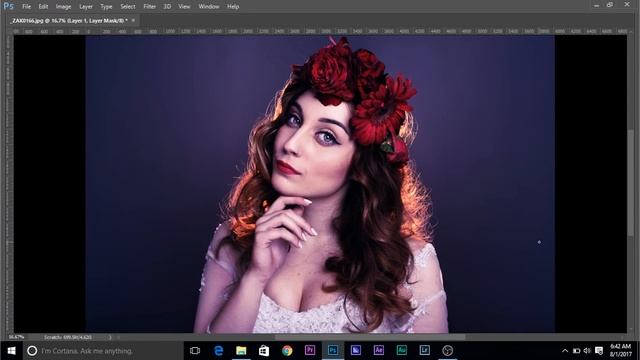
Task: Open the File menu
Action: [x=27, y=7]
